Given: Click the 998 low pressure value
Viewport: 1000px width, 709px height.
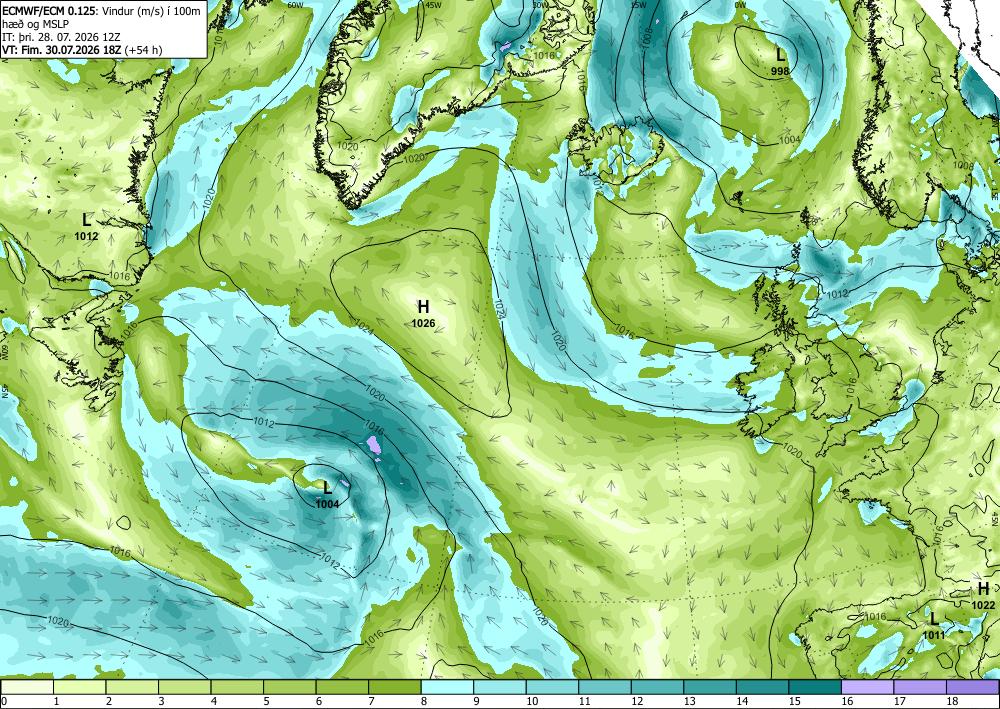Looking at the screenshot, I should (781, 71).
